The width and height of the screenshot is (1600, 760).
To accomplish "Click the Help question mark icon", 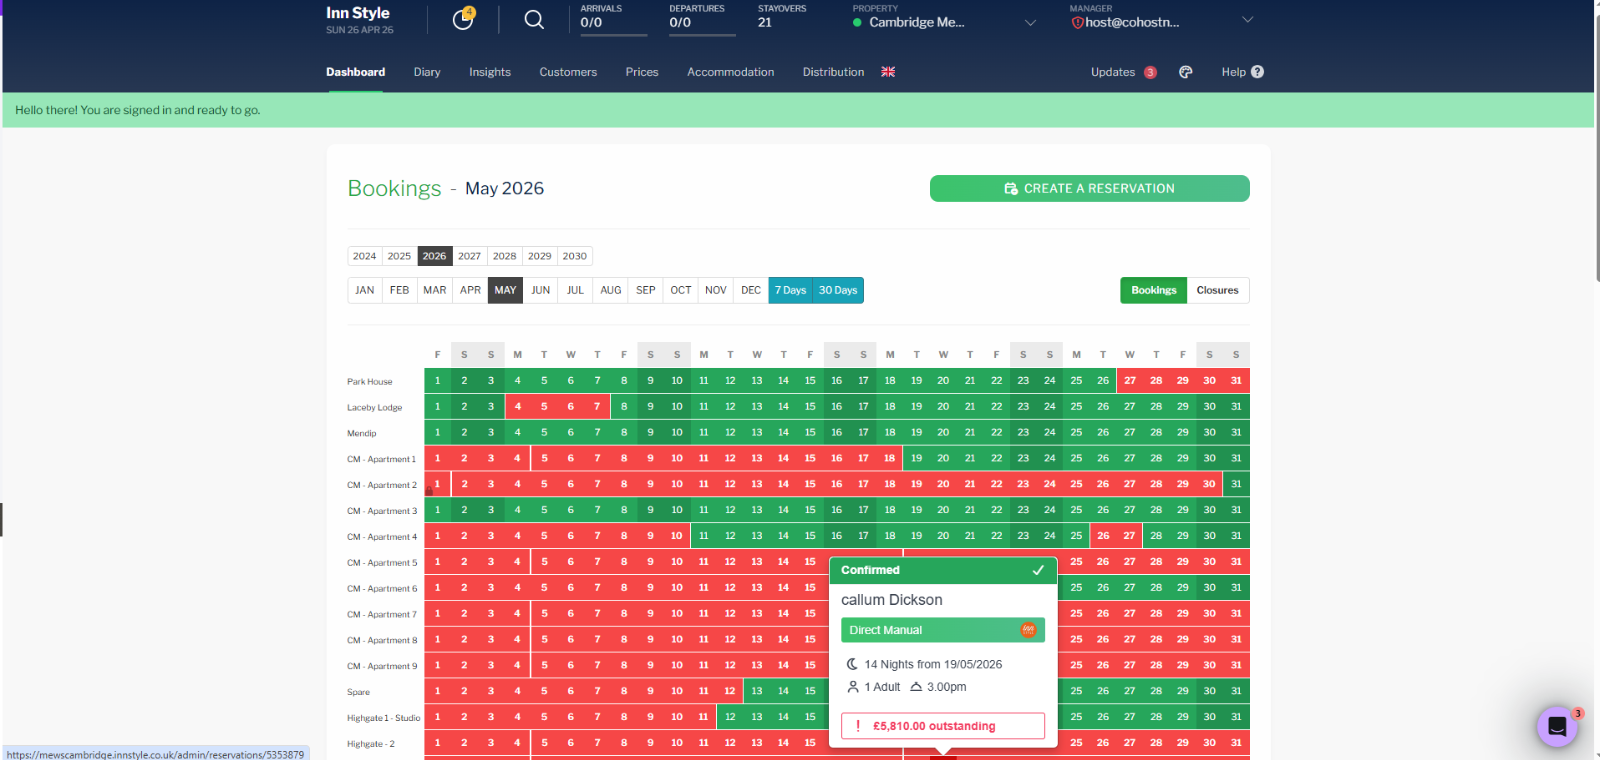I will point(1258,72).
